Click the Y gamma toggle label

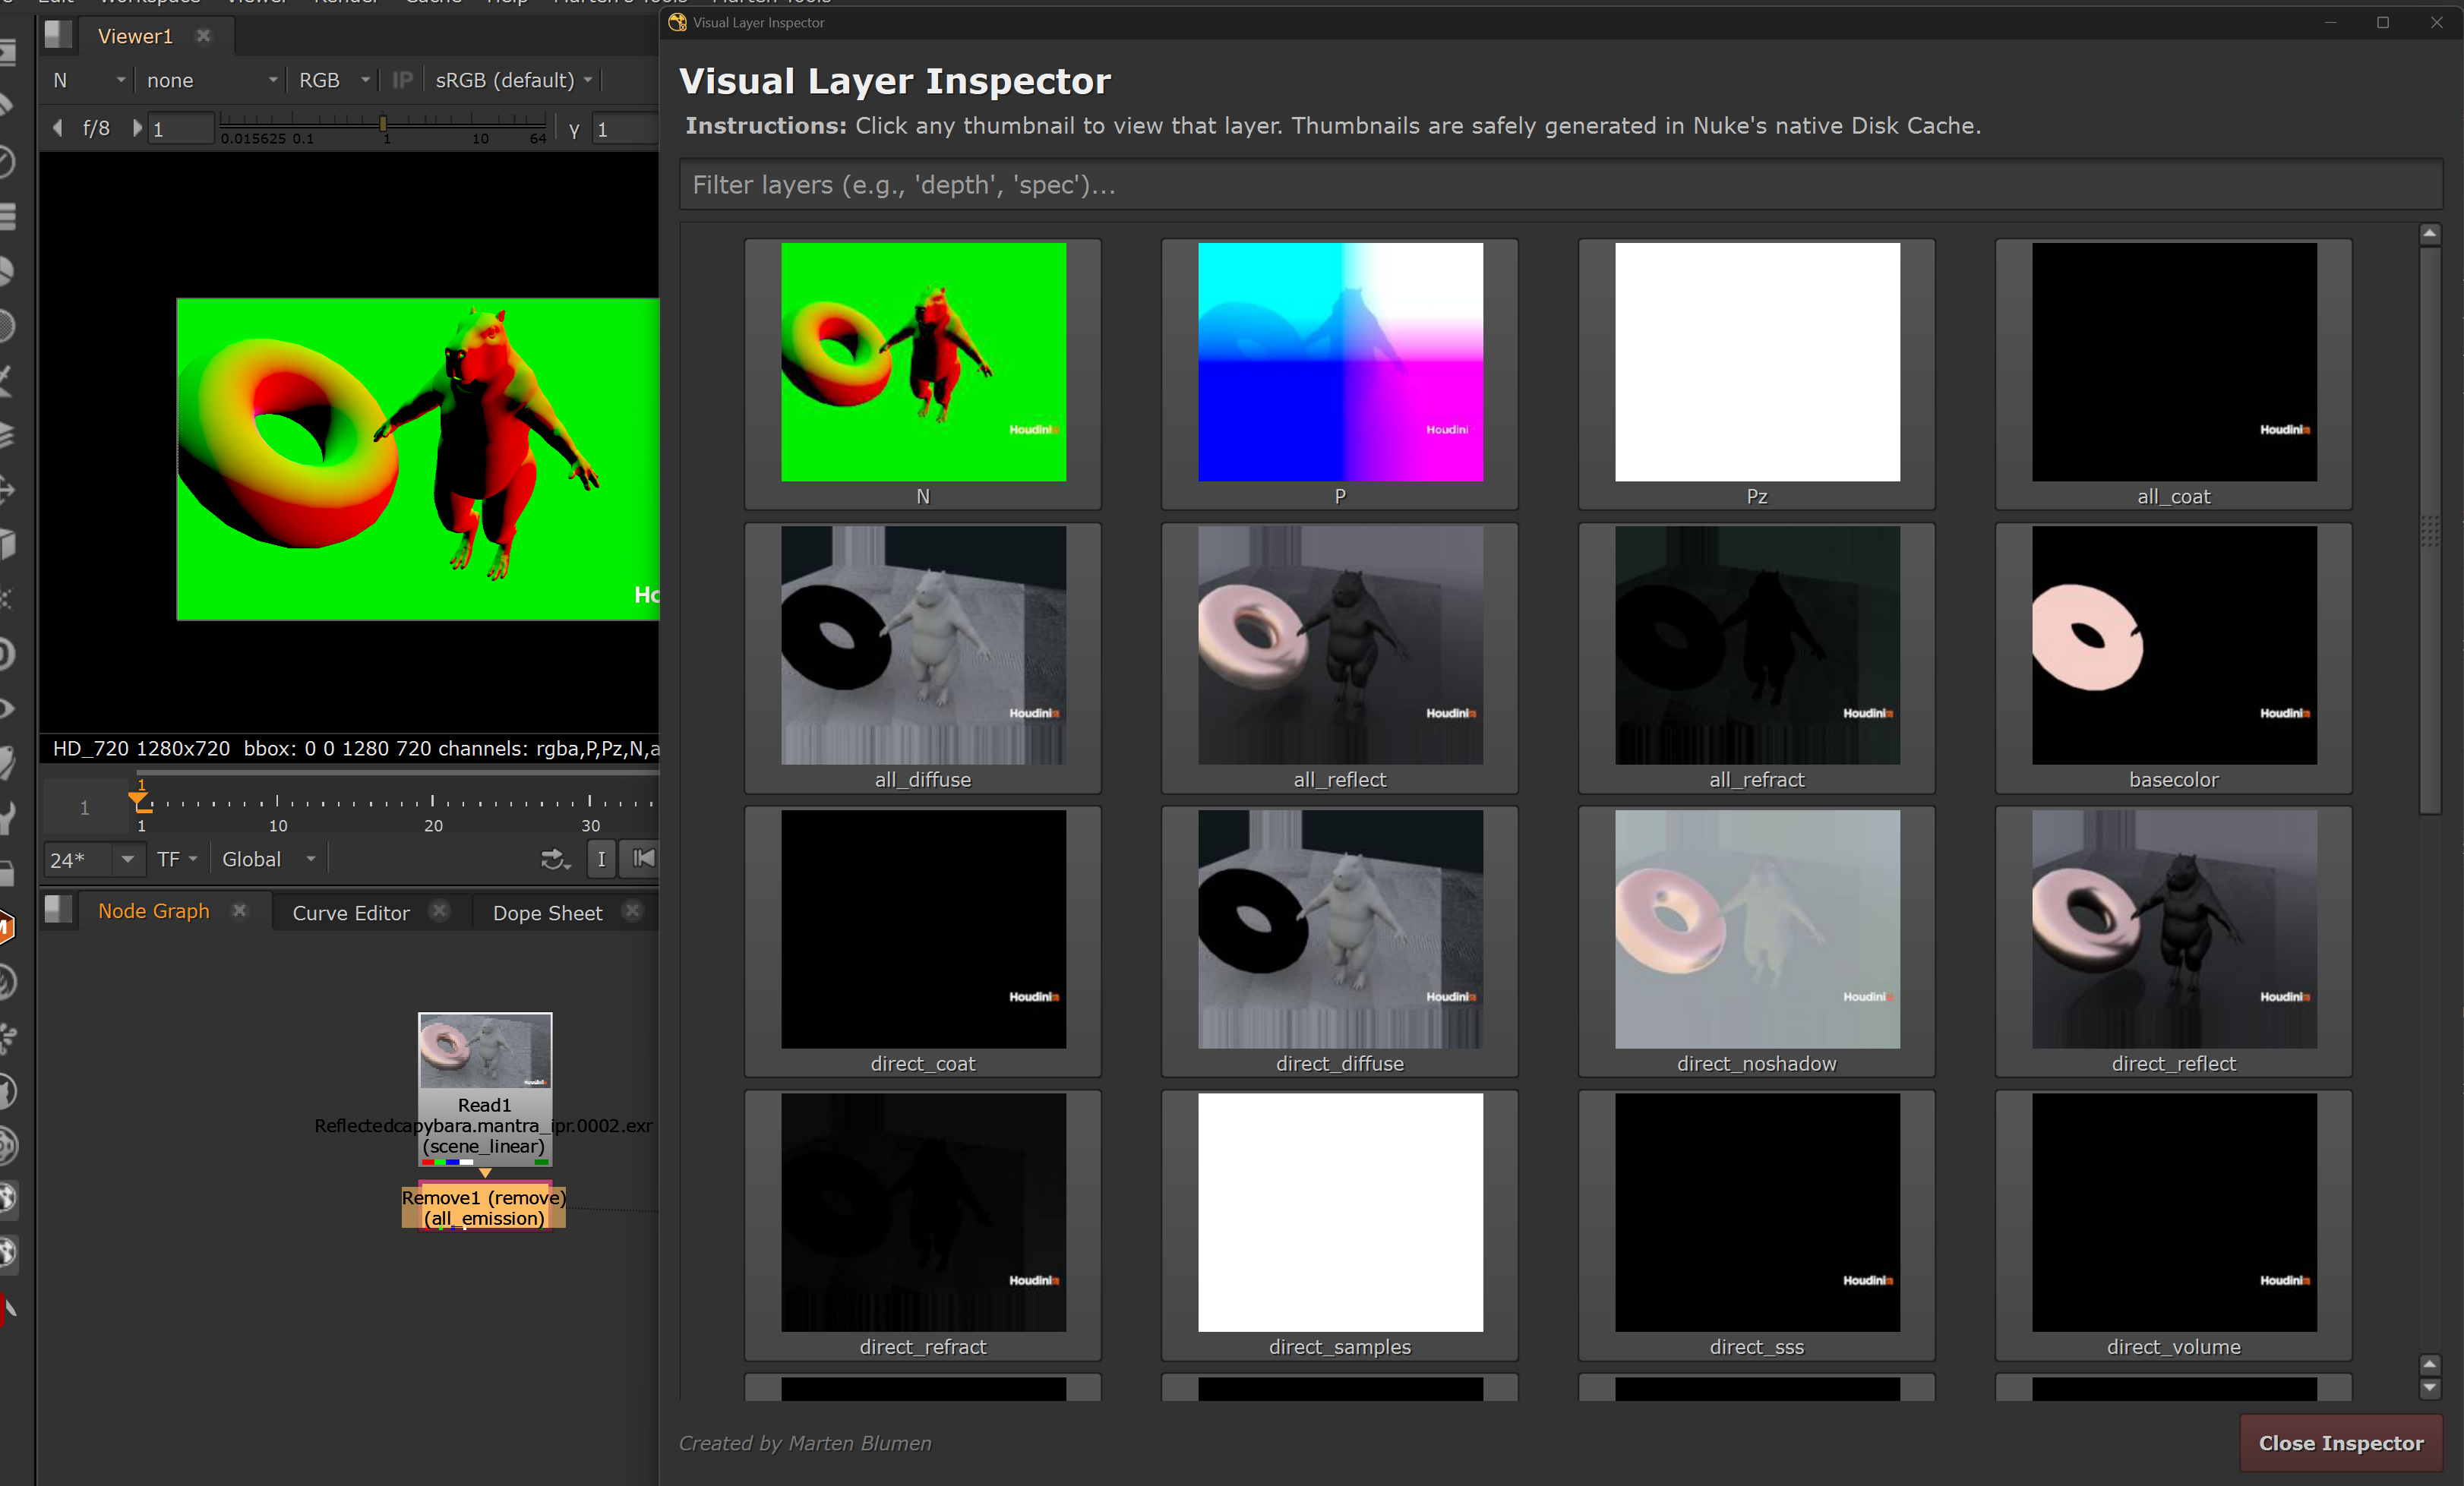pos(574,130)
